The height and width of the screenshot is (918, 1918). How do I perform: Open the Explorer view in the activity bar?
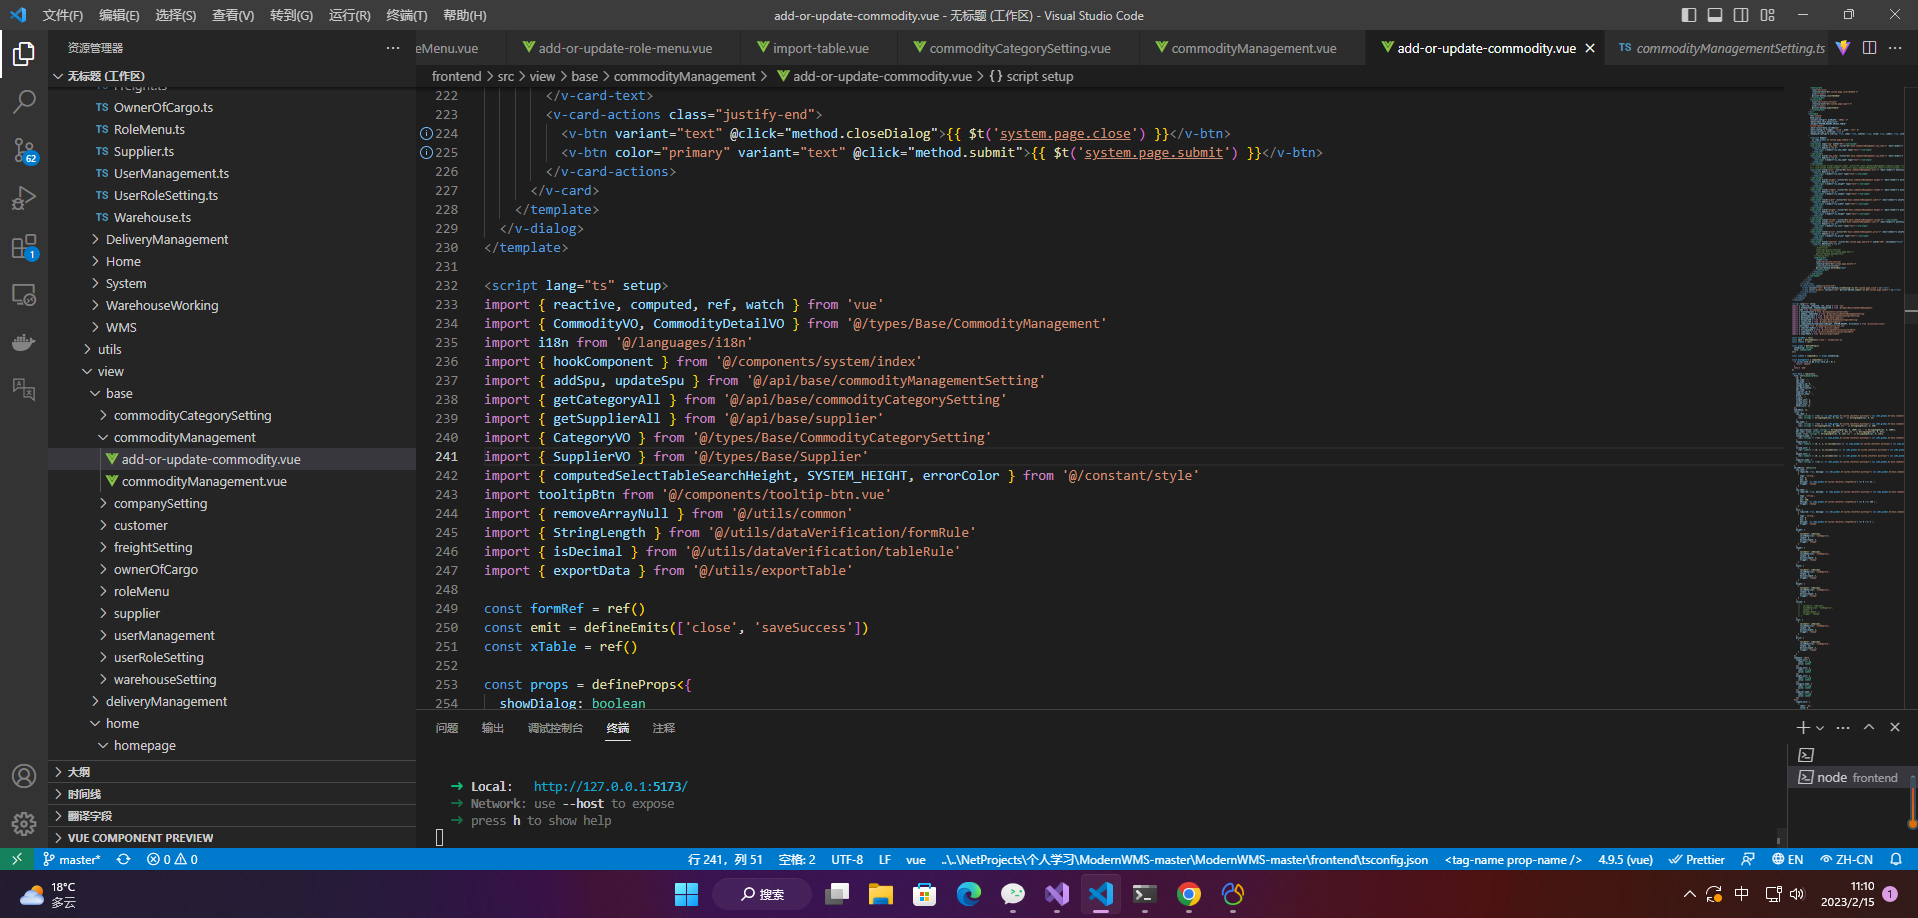(24, 53)
